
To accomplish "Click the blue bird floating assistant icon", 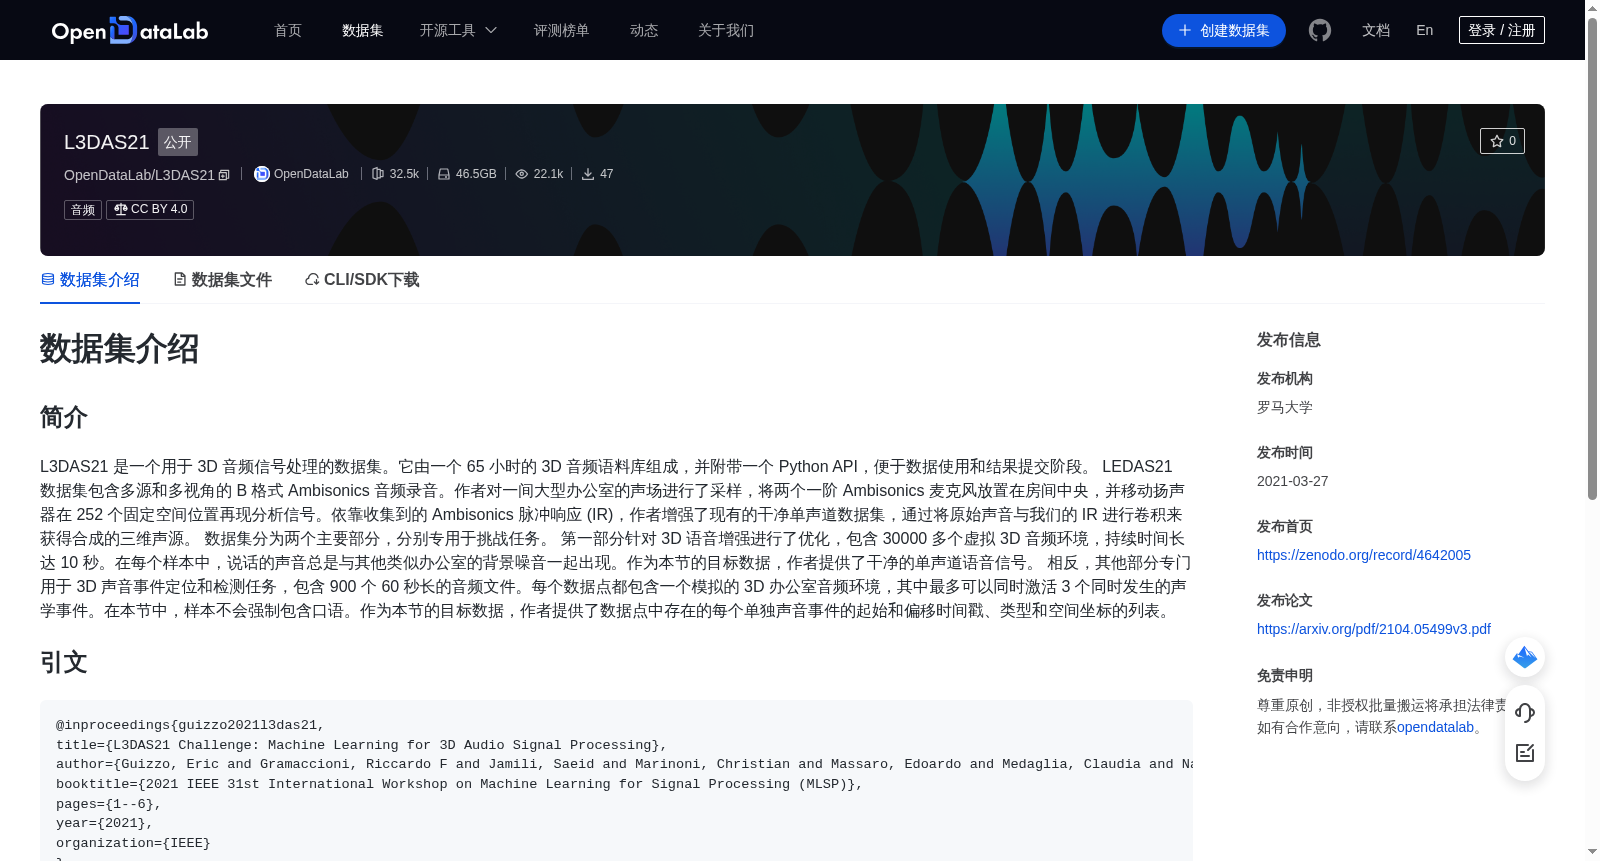I will pos(1525,657).
